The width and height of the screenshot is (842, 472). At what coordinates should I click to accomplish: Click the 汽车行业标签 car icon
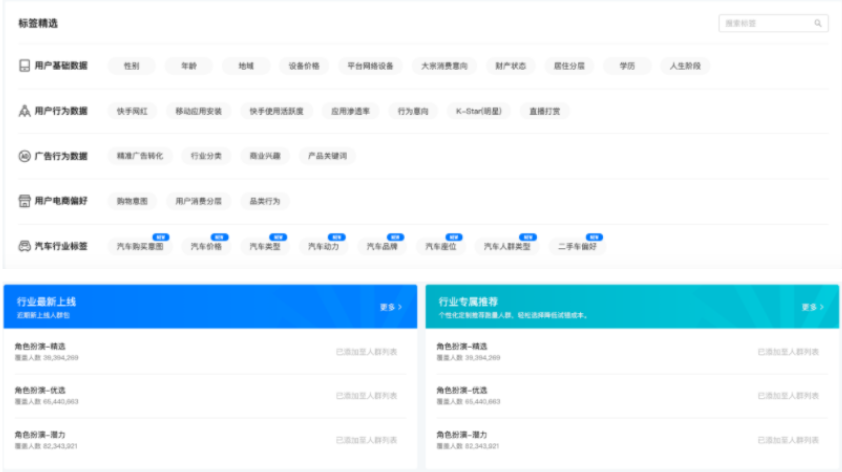(x=24, y=246)
